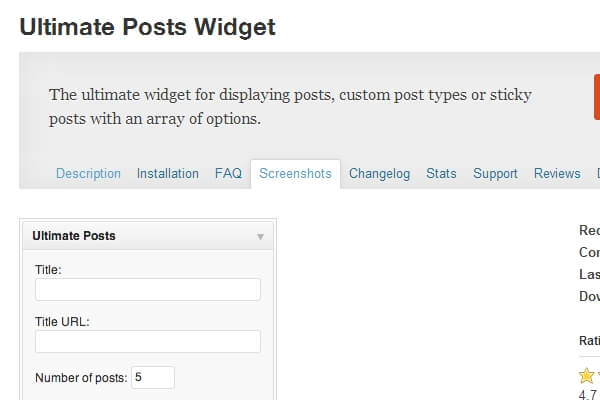Focus the Title input field
This screenshot has width=600, height=400.
click(x=148, y=290)
